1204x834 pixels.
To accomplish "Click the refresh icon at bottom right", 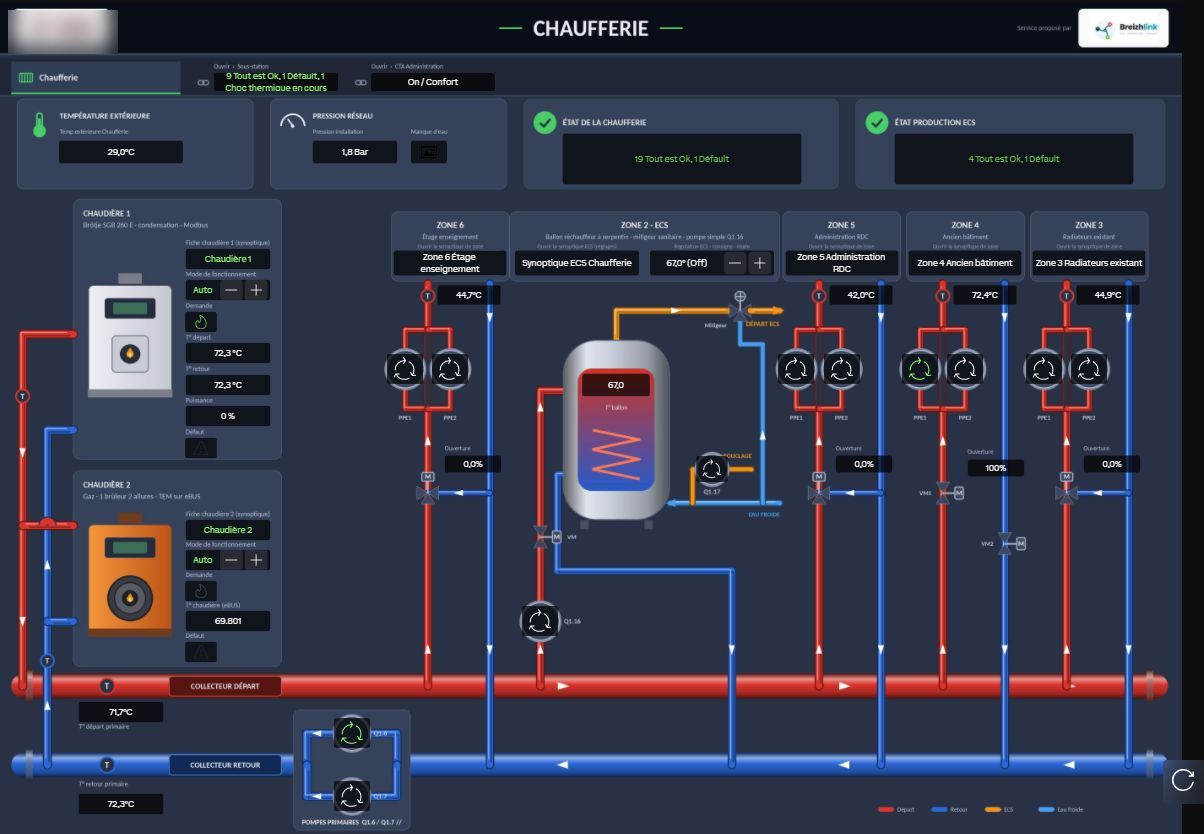I will (x=1183, y=780).
